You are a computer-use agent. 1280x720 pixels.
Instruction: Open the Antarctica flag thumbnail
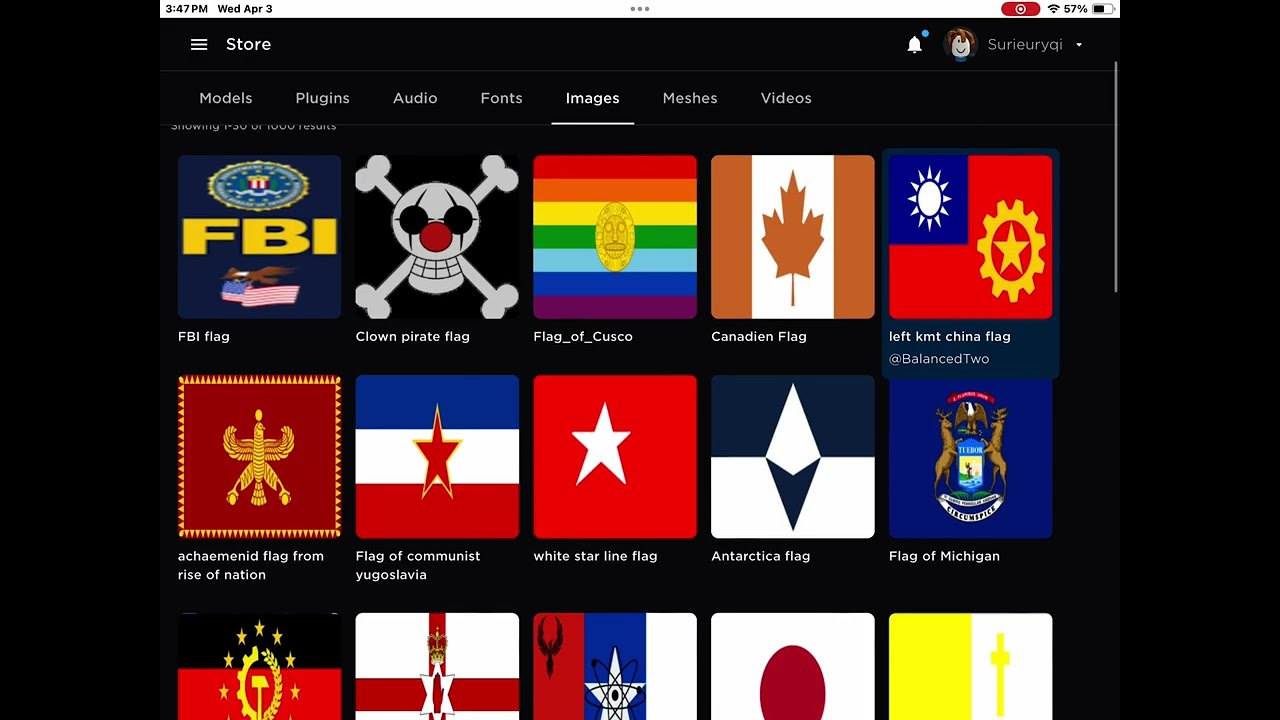[793, 457]
